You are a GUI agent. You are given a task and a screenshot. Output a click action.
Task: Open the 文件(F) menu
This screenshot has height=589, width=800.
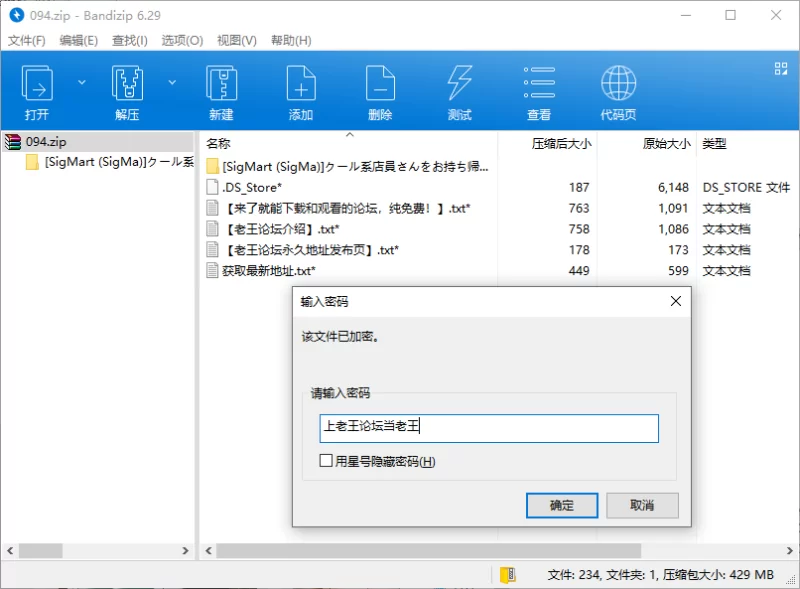[x=27, y=40]
